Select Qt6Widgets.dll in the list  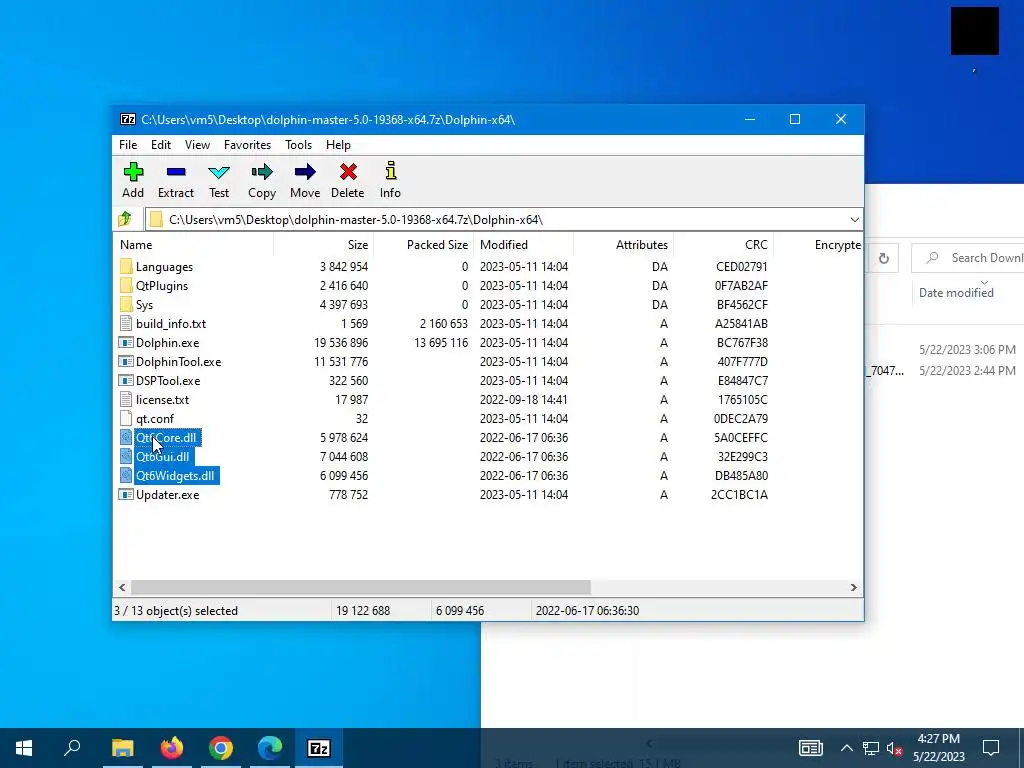pyautogui.click(x=174, y=475)
